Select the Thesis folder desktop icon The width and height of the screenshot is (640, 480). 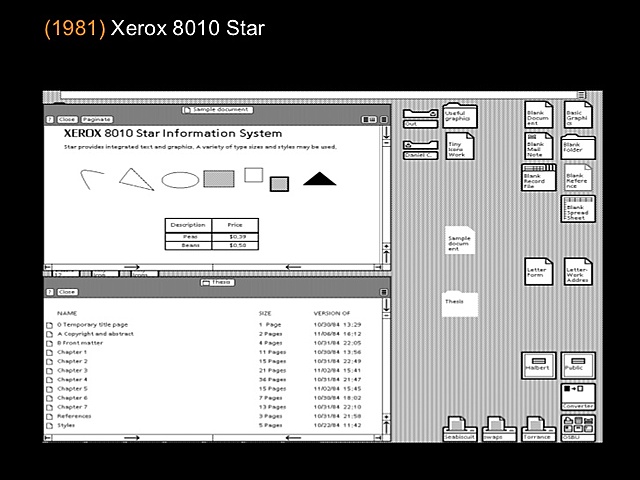(460, 304)
